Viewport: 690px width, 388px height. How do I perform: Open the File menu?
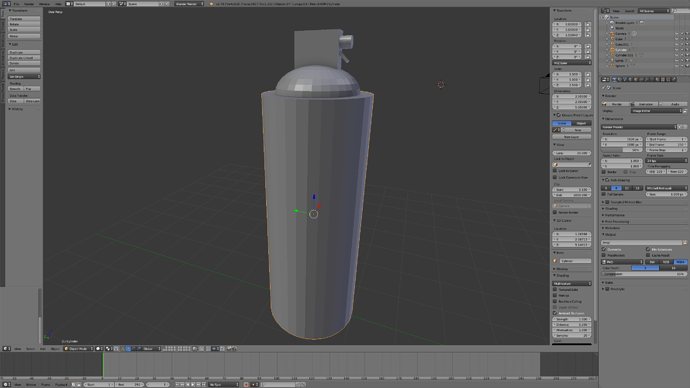click(x=16, y=4)
